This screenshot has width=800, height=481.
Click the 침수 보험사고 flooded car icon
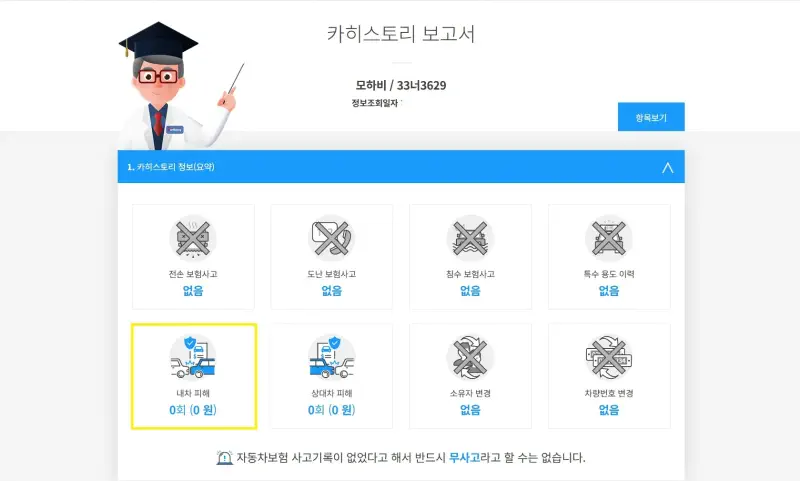point(470,238)
